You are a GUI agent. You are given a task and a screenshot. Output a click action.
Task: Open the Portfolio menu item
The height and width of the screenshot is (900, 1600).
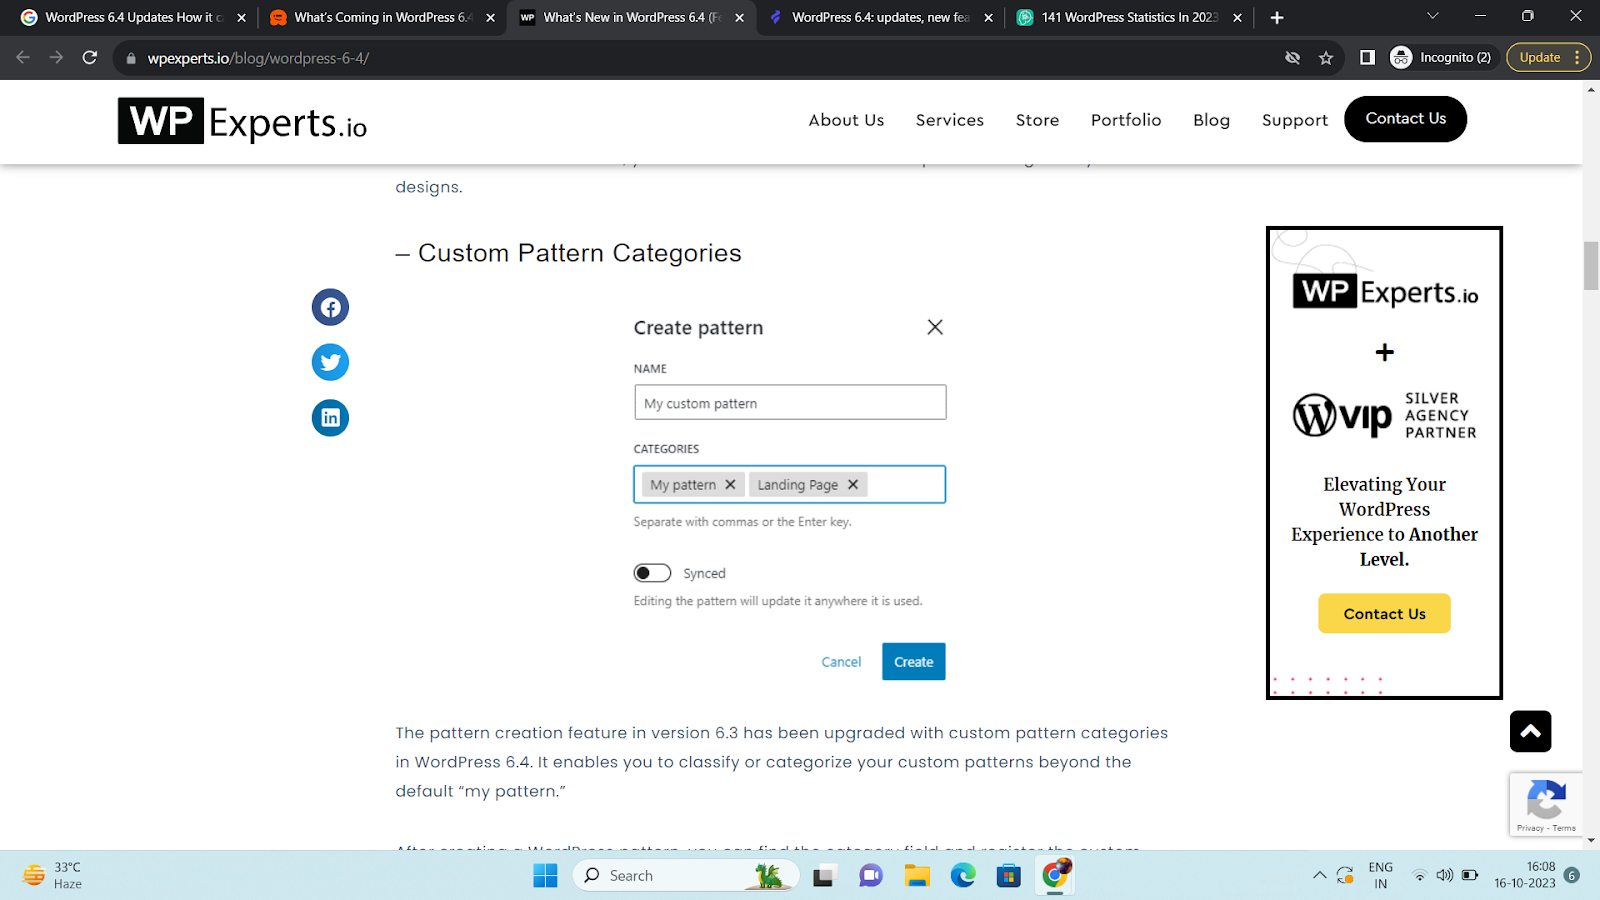click(1126, 120)
